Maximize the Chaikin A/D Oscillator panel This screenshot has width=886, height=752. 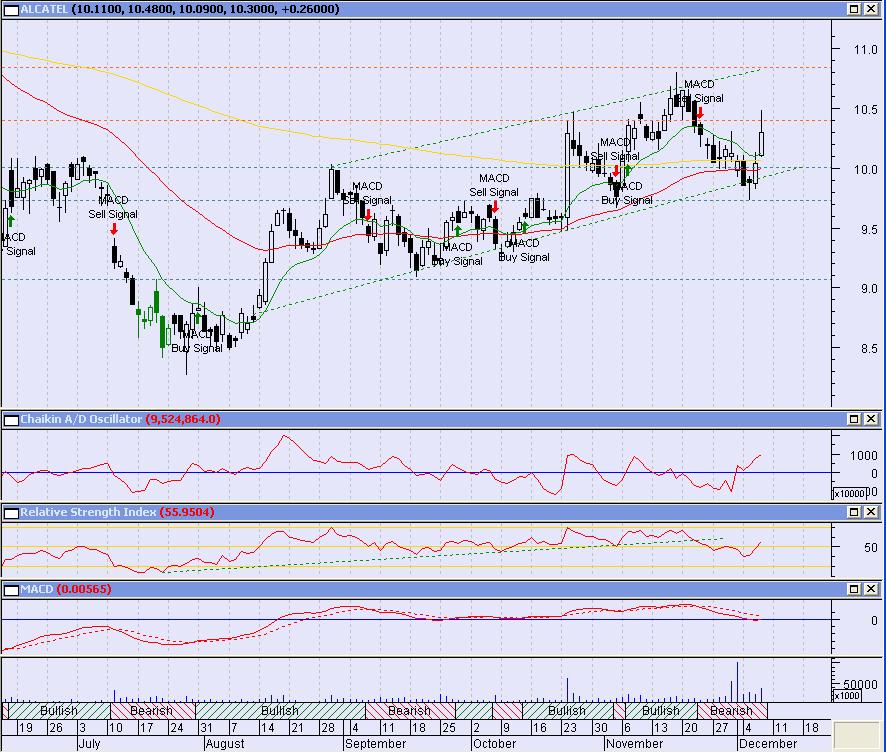tap(854, 419)
